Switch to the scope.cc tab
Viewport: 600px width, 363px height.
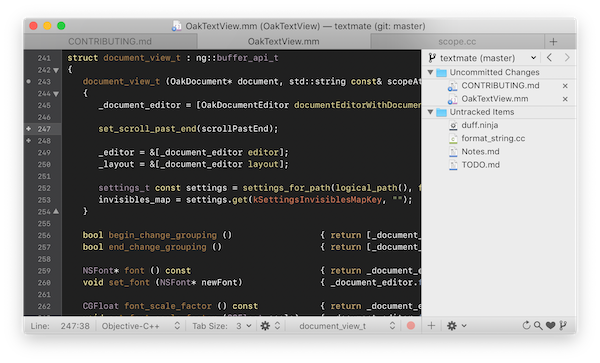pos(457,41)
